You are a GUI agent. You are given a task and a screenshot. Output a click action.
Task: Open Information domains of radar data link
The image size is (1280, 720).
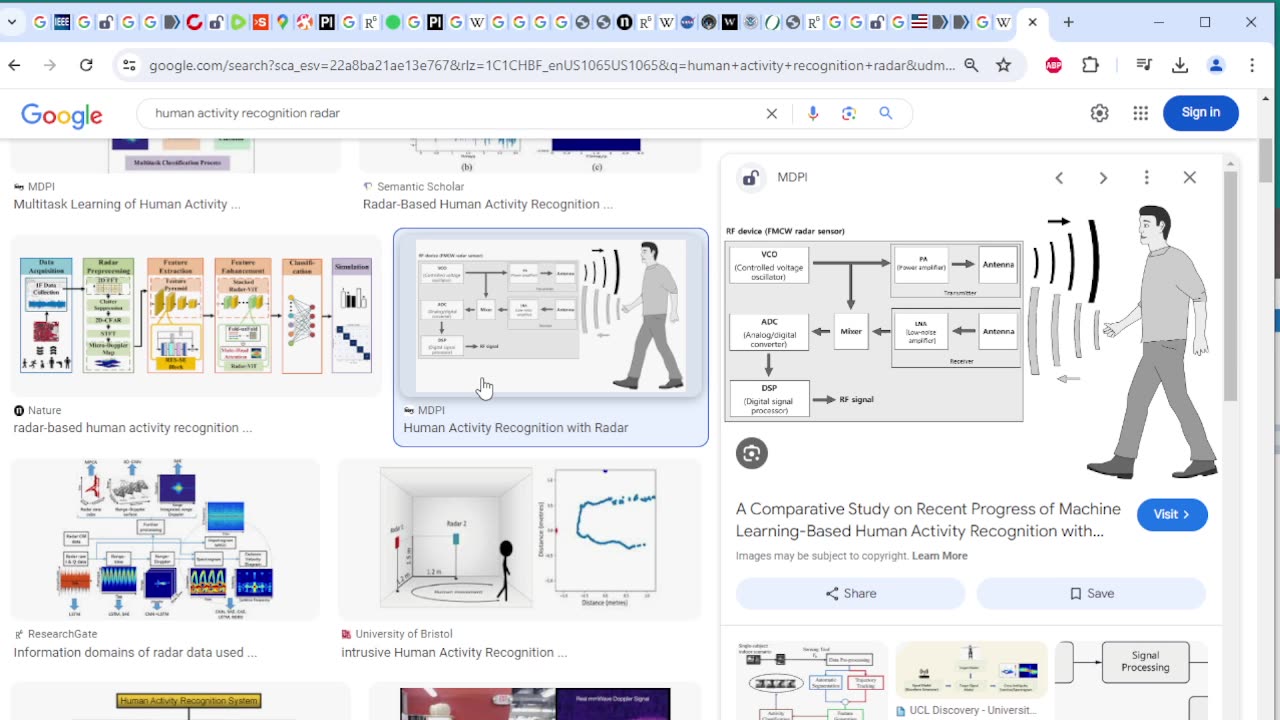(x=135, y=652)
